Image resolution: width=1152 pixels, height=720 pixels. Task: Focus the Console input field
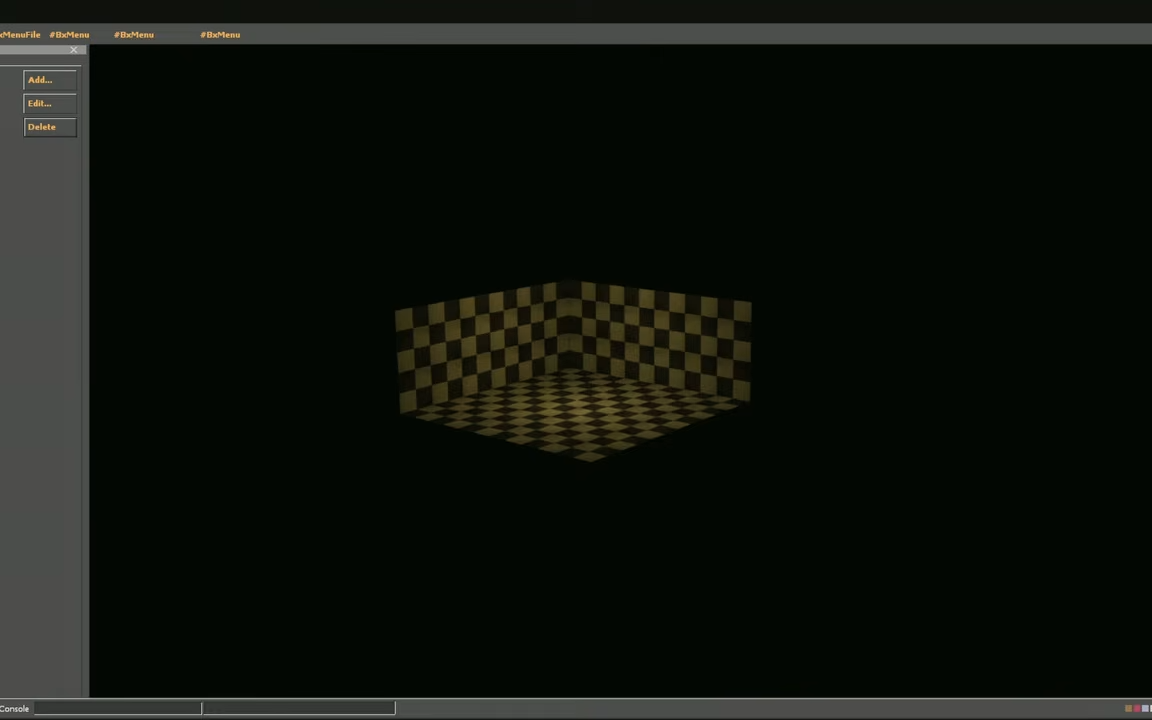coord(118,709)
